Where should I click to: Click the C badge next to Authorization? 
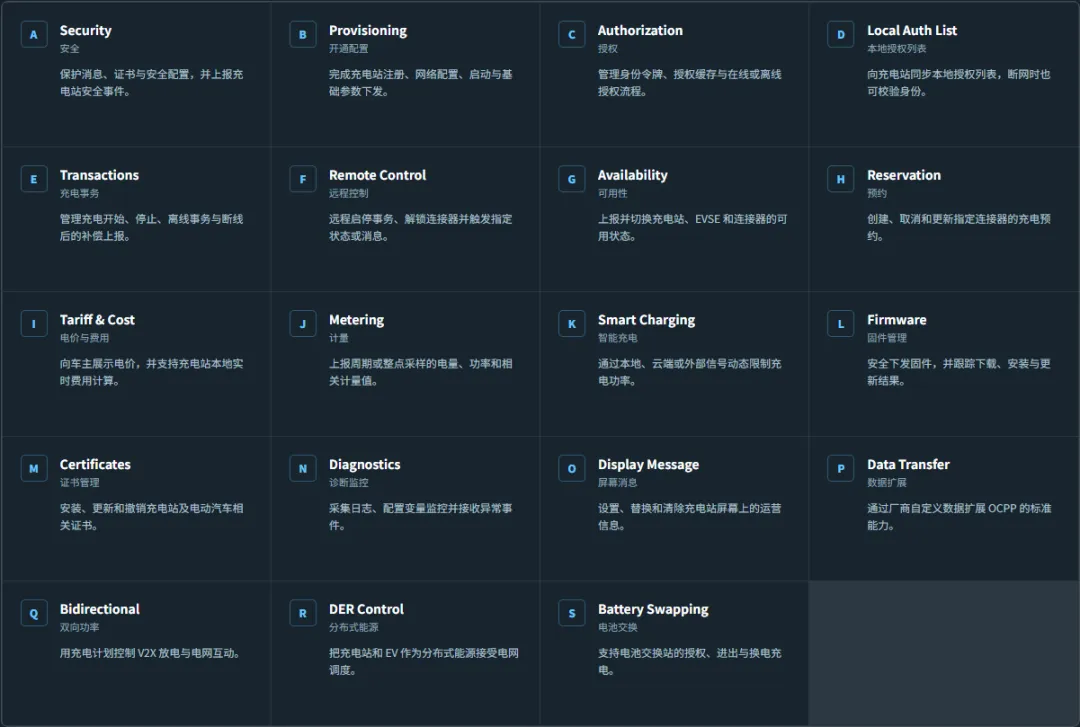(572, 34)
